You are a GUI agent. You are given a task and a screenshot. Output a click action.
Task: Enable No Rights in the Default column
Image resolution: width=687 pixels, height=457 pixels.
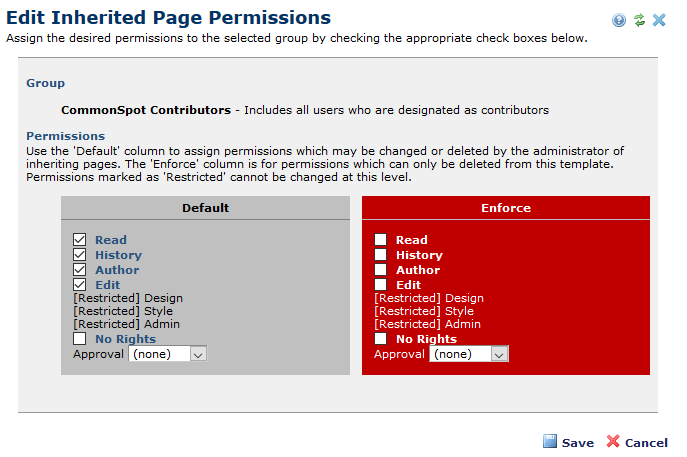[x=80, y=339]
